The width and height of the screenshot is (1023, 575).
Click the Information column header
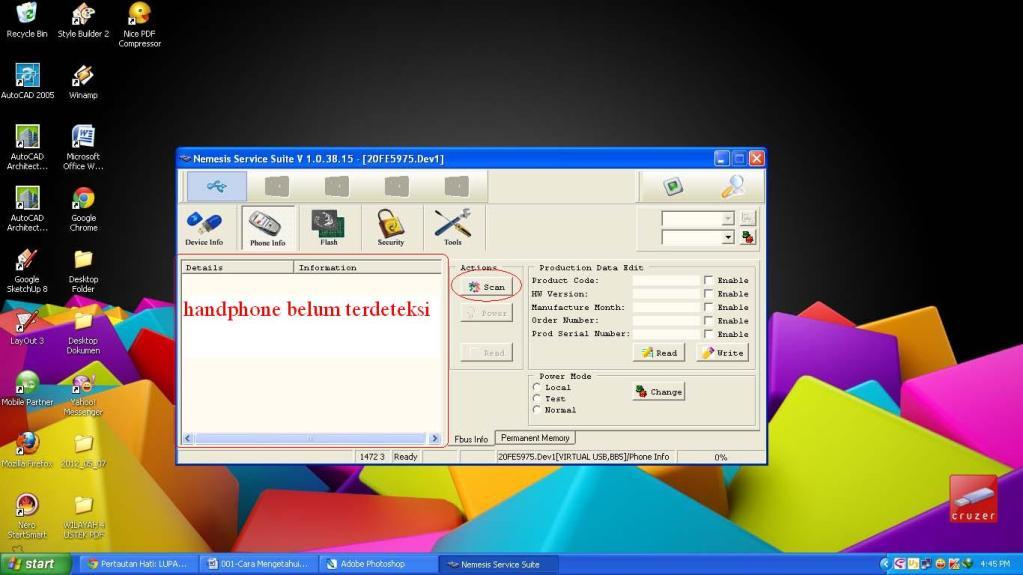pyautogui.click(x=368, y=268)
